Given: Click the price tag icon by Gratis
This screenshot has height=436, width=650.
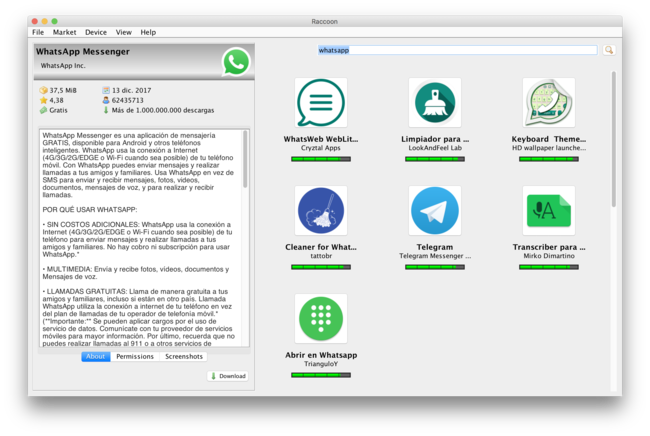Looking at the screenshot, I should click(x=43, y=110).
